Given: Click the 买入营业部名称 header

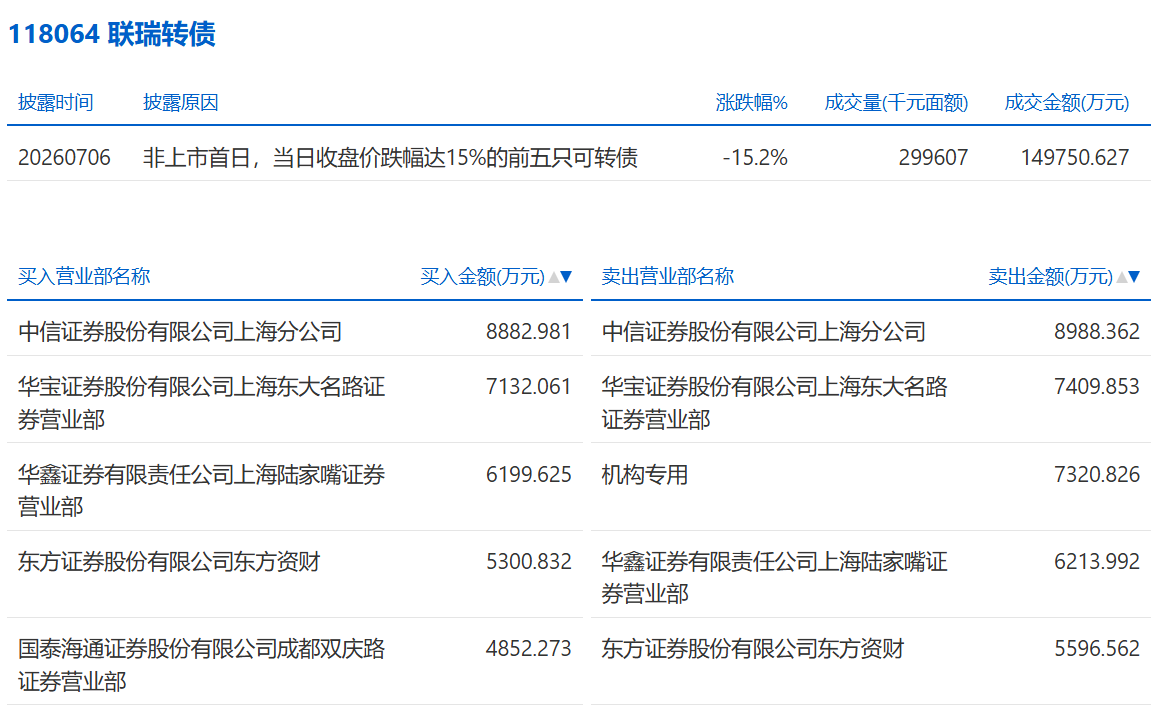Looking at the screenshot, I should pos(84,276).
